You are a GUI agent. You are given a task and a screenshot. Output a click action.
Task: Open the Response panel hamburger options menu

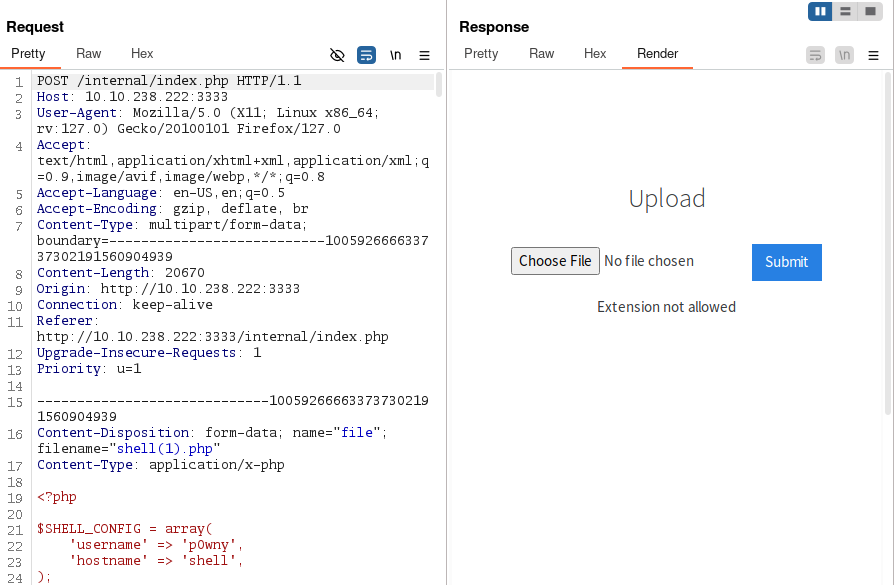tap(873, 55)
